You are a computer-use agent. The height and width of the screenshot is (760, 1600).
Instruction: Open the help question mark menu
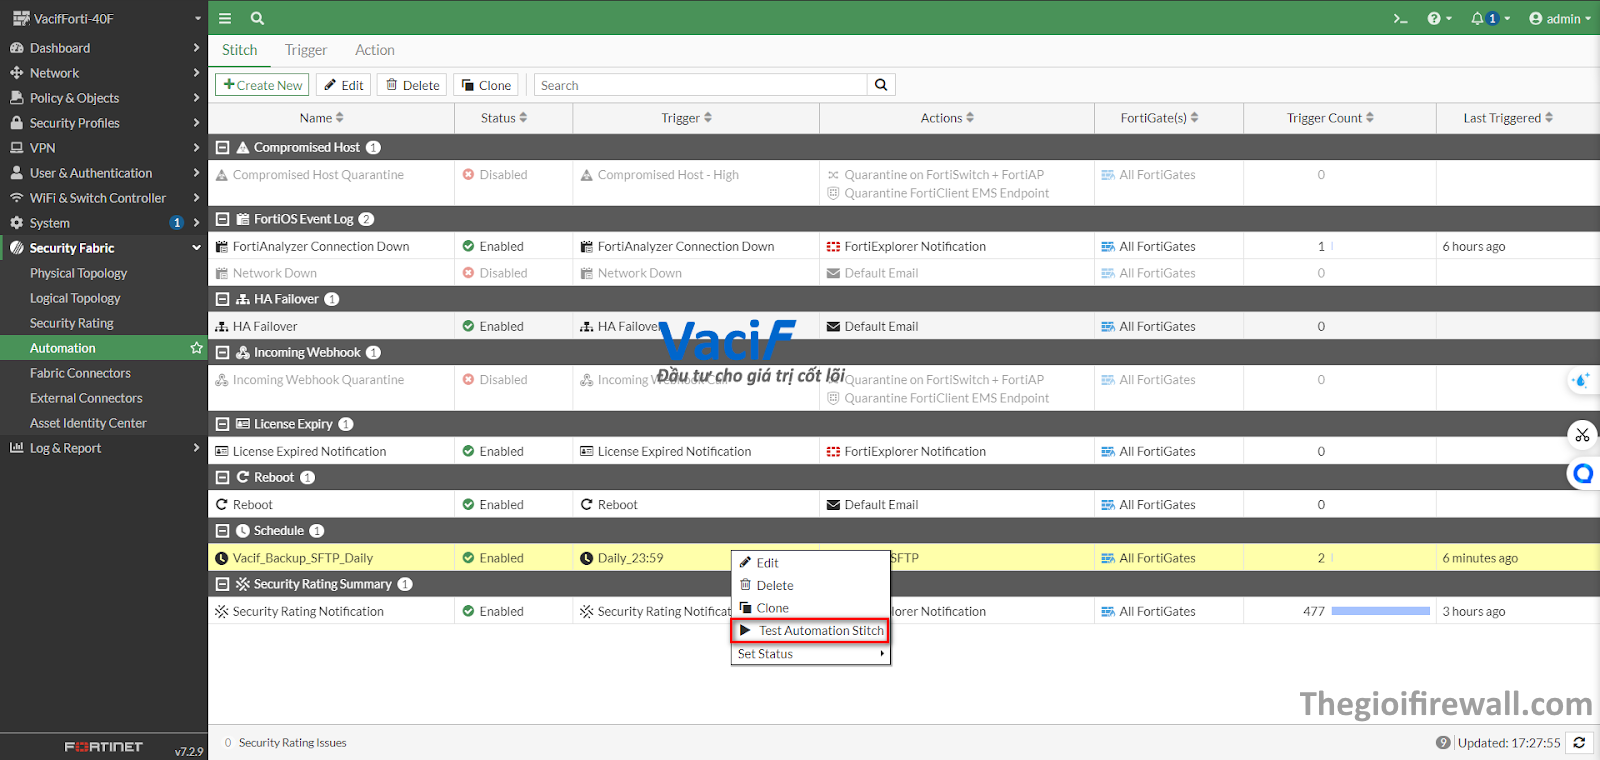pyautogui.click(x=1434, y=19)
